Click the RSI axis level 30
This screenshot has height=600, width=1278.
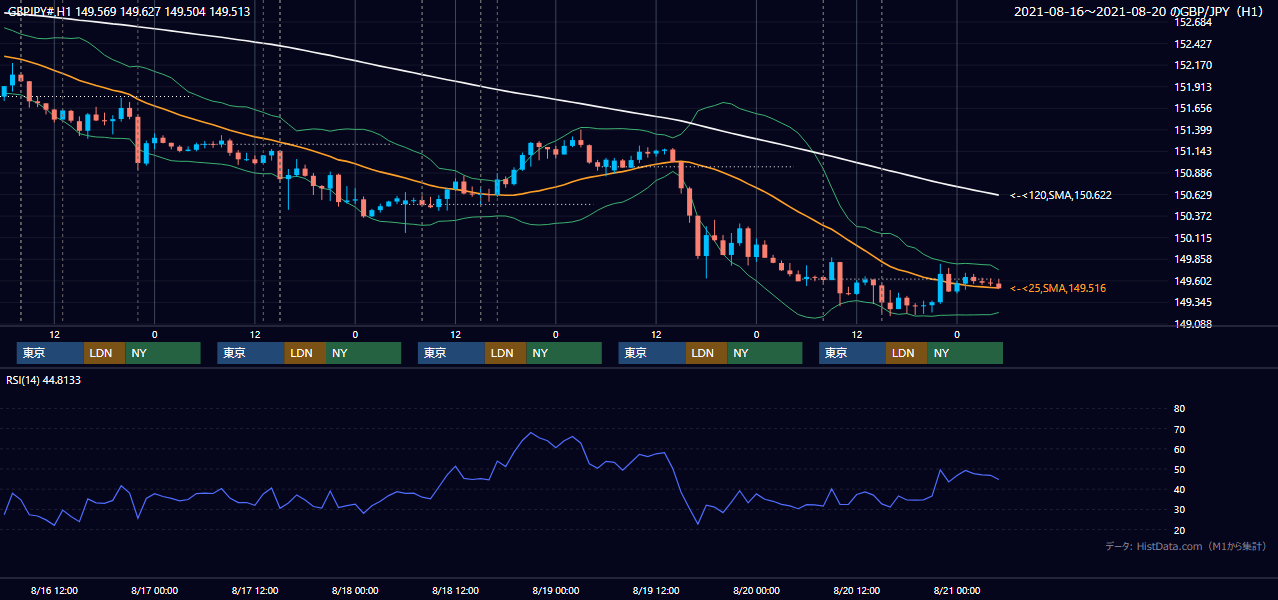1179,510
